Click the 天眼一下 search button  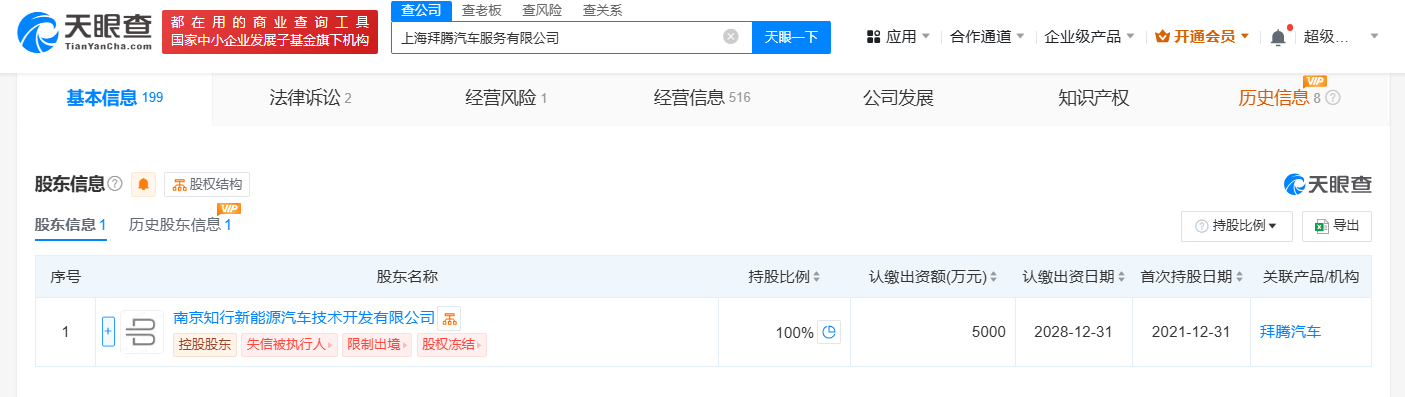click(x=791, y=37)
